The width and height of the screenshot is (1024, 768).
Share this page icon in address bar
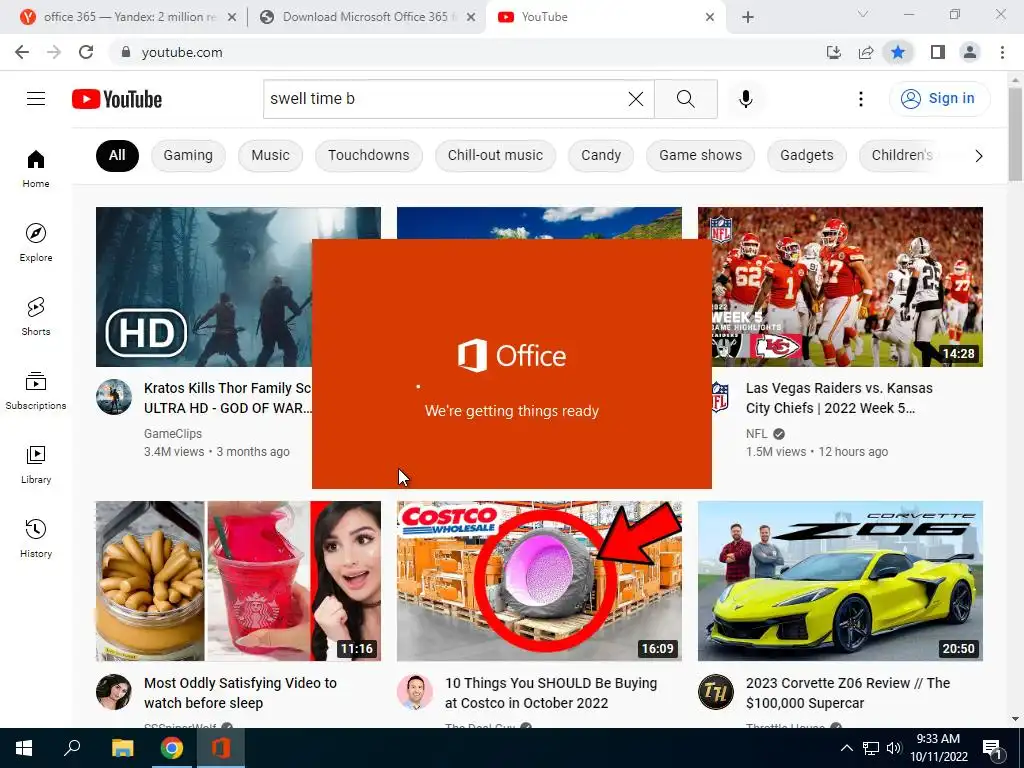pyautogui.click(x=866, y=52)
